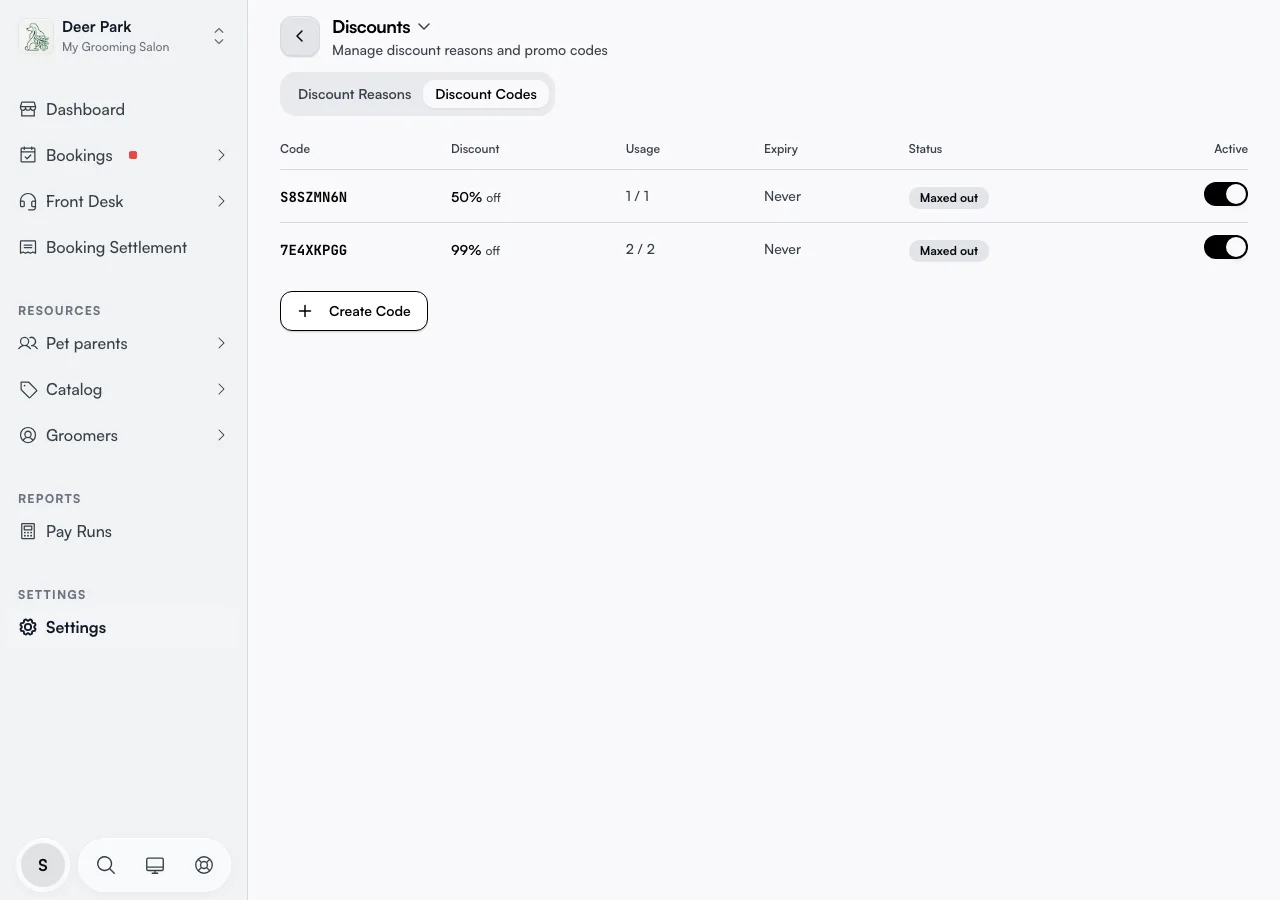Click the Code column header
Image resolution: width=1280 pixels, height=900 pixels.
[295, 149]
